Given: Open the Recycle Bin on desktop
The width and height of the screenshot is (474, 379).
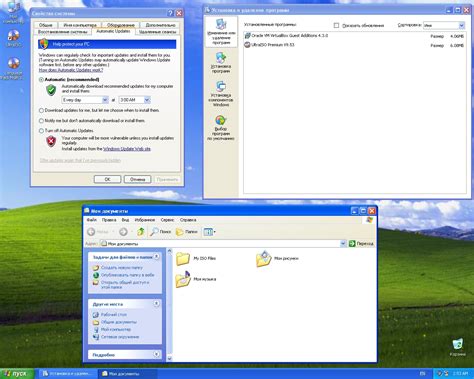Looking at the screenshot, I should point(458,347).
